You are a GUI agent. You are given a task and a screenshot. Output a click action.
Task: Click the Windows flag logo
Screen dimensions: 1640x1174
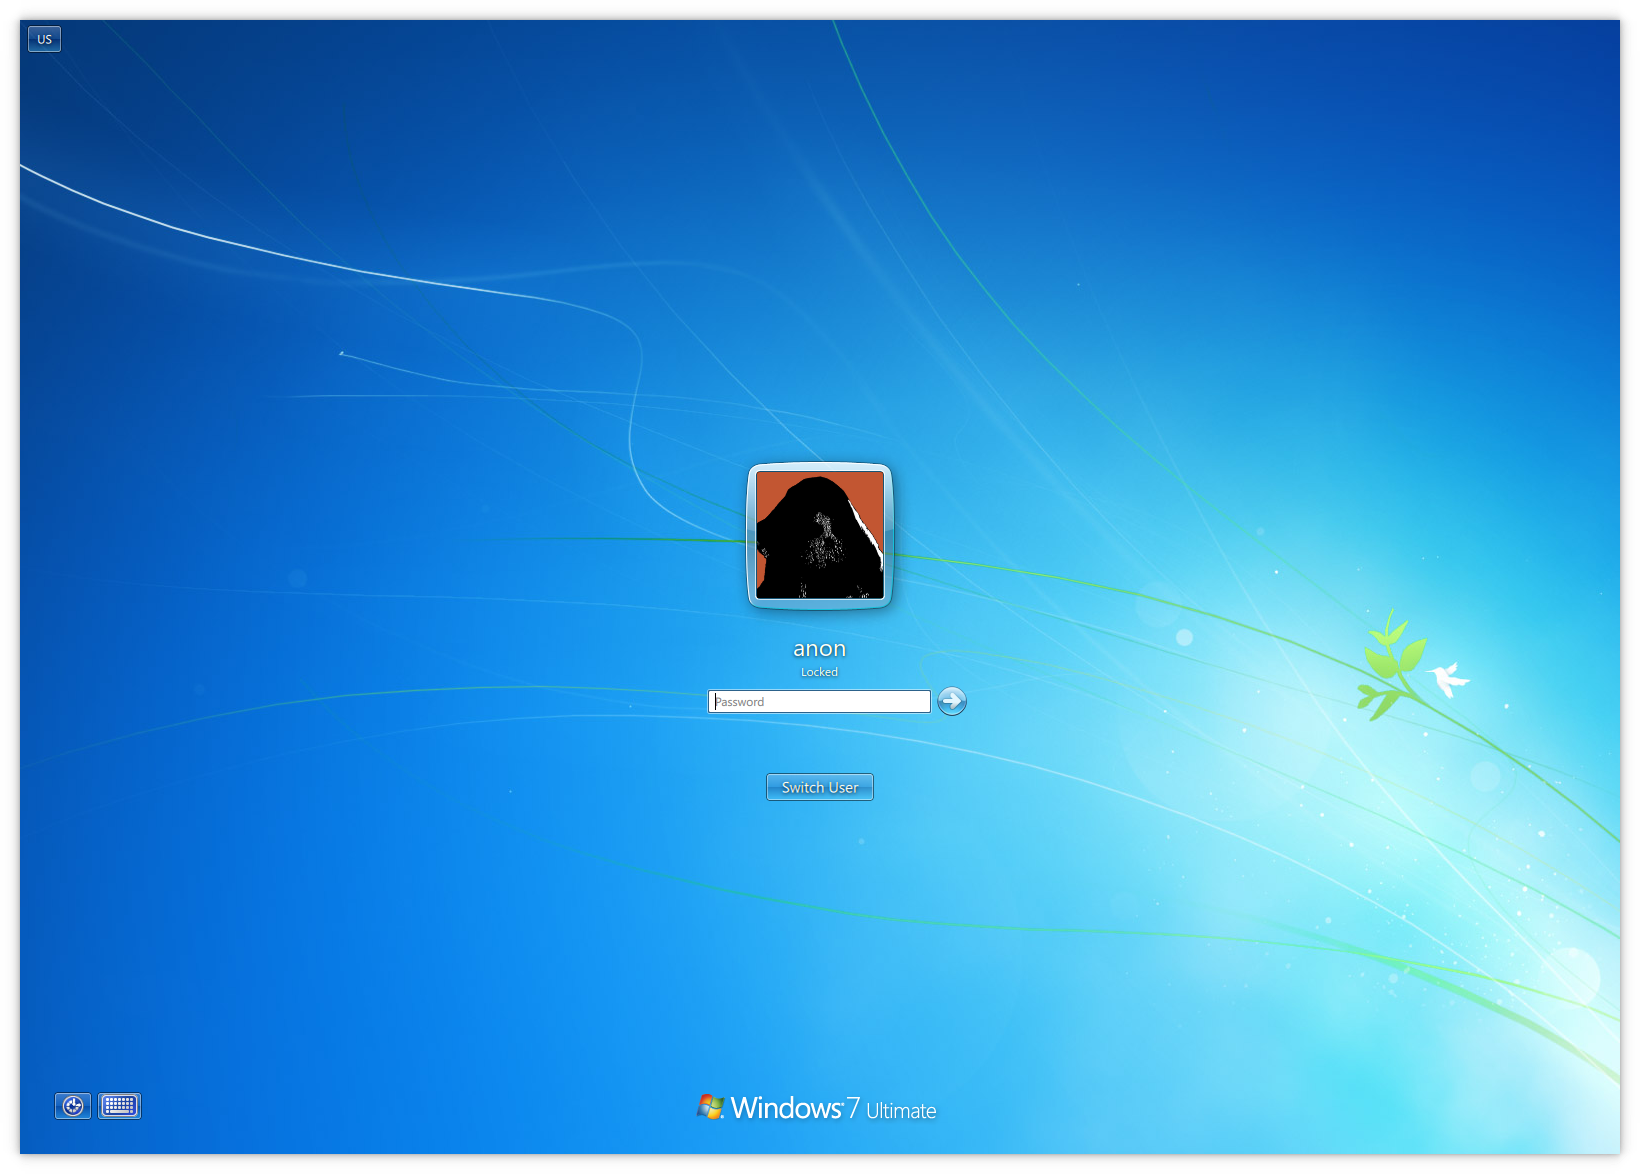pyautogui.click(x=710, y=1107)
